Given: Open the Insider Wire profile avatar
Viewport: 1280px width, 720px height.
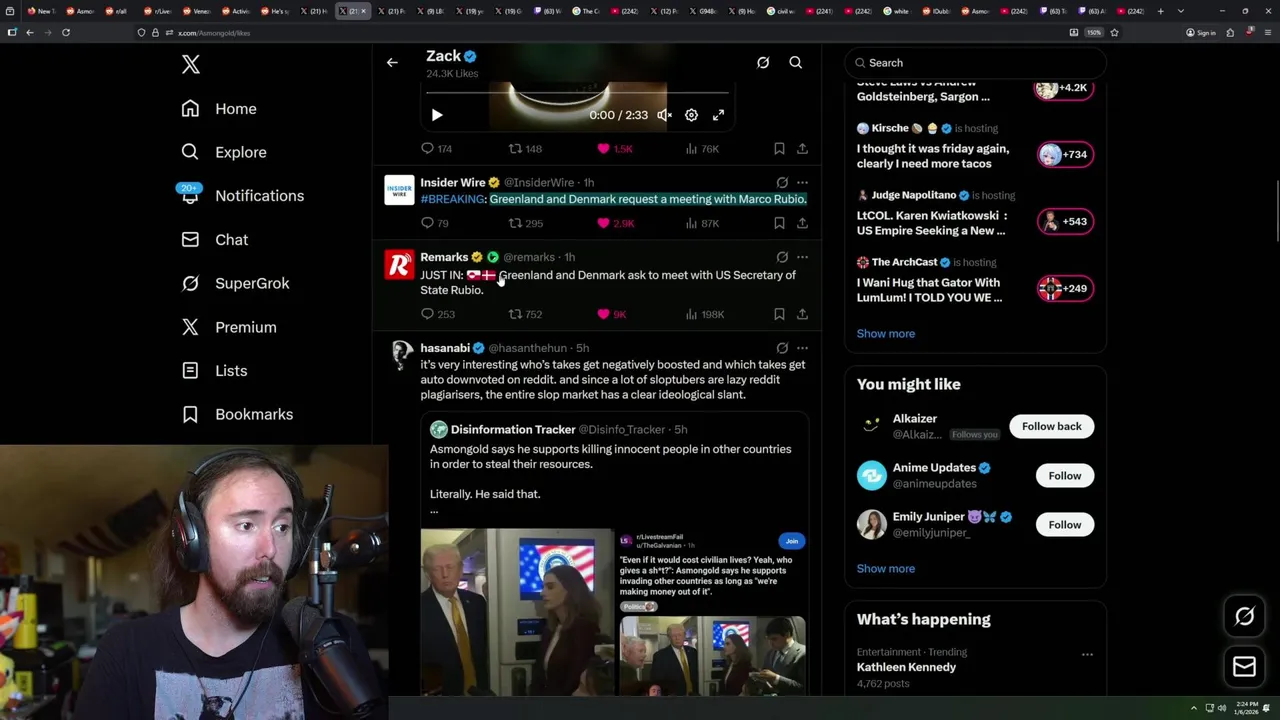Looking at the screenshot, I should click(x=399, y=190).
